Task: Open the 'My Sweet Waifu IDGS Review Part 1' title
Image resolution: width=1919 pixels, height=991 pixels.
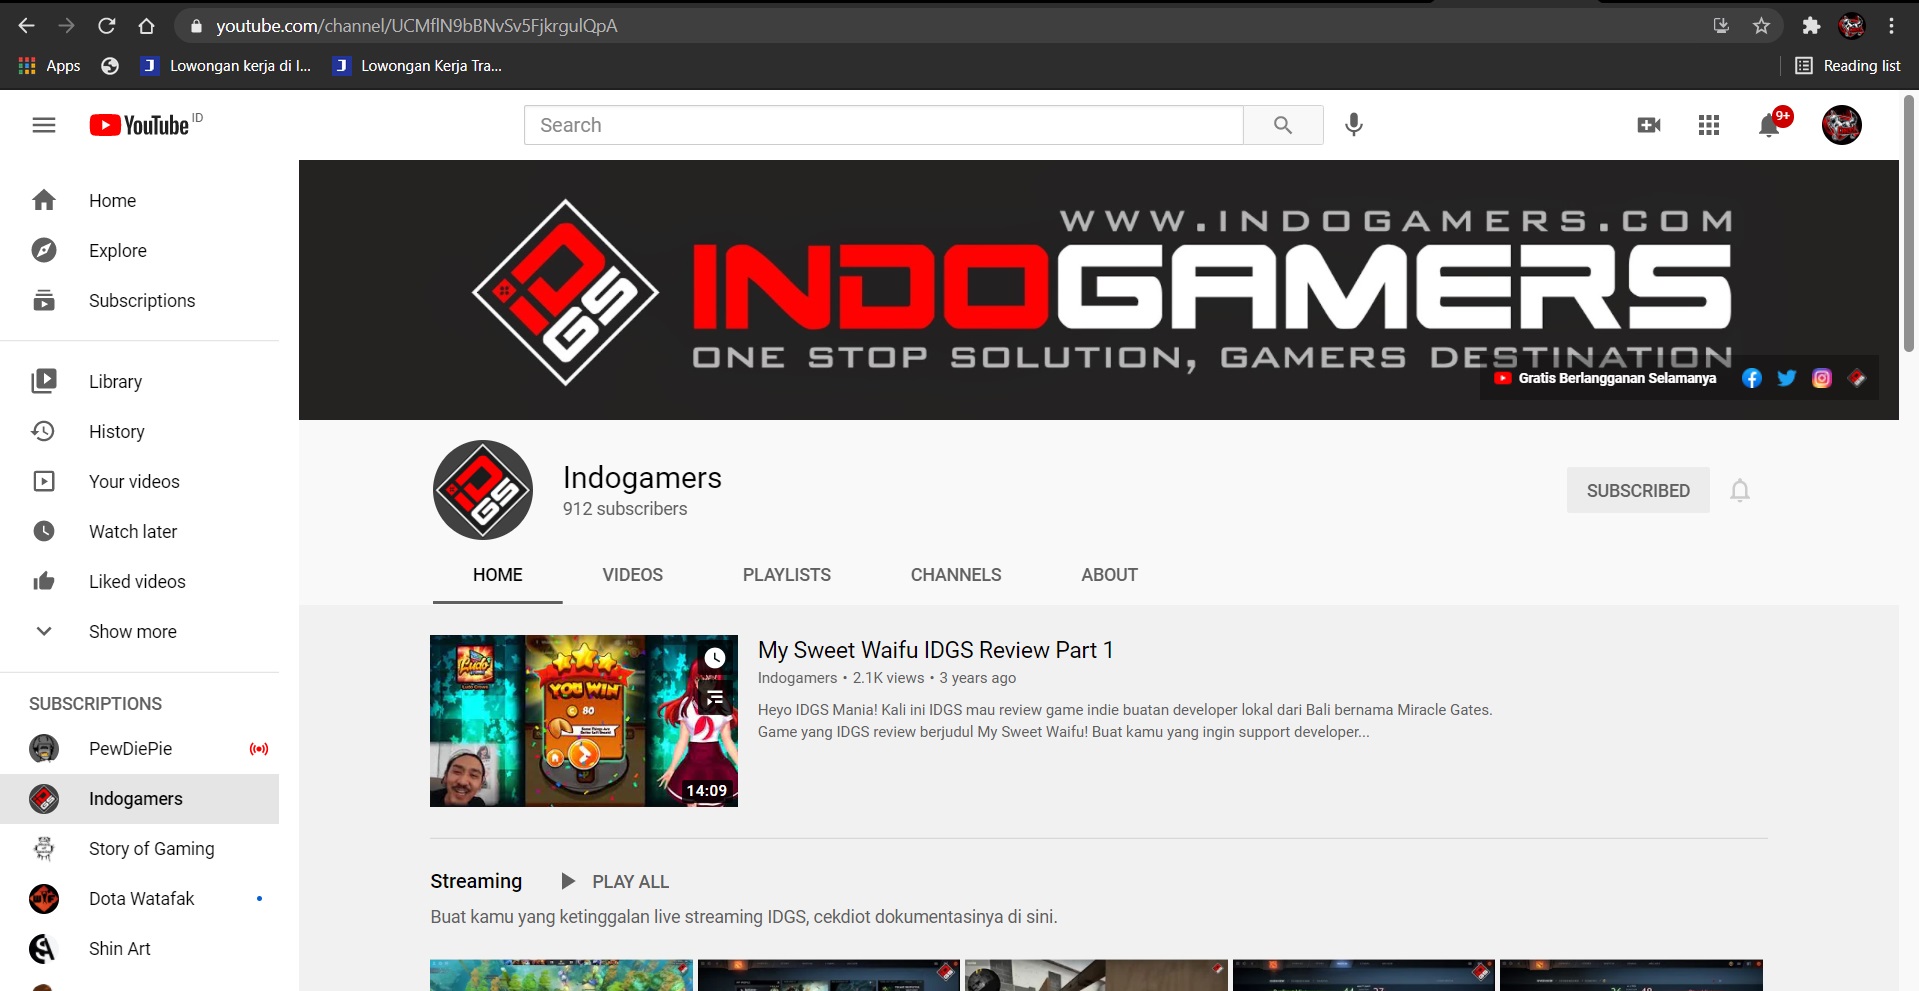Action: point(936,650)
